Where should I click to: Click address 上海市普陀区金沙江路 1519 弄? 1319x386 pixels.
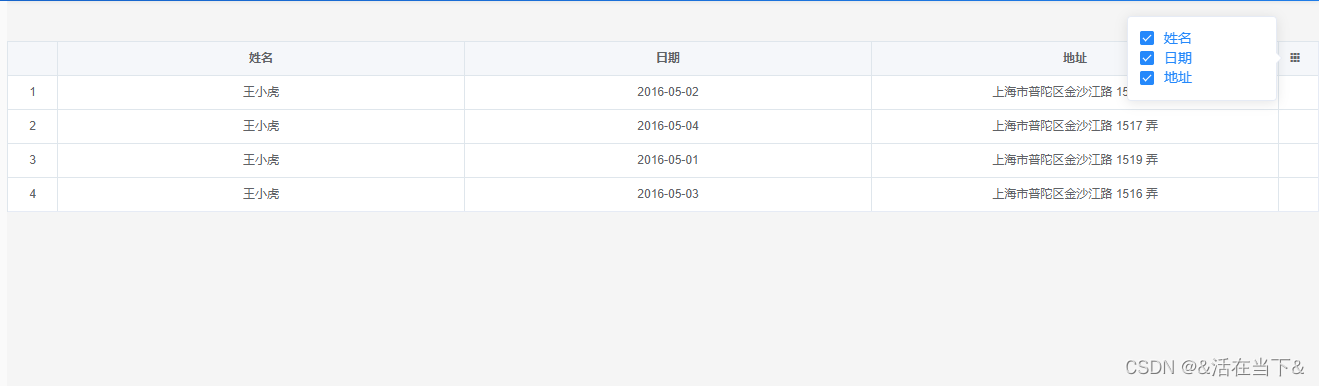pyautogui.click(x=1075, y=160)
